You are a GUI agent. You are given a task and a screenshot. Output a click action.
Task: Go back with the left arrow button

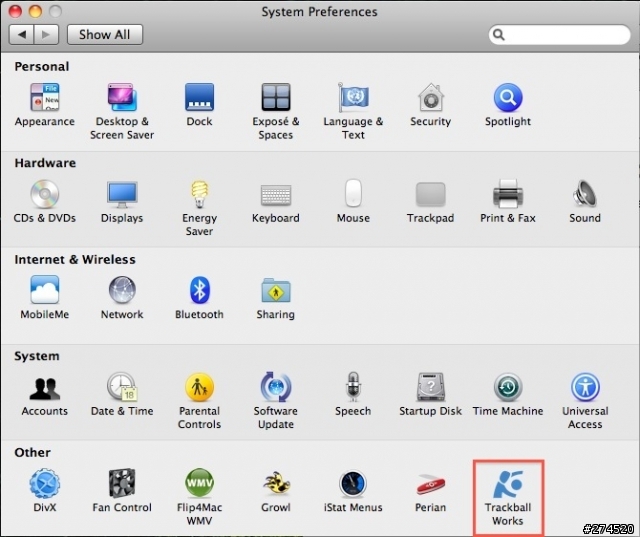22,35
